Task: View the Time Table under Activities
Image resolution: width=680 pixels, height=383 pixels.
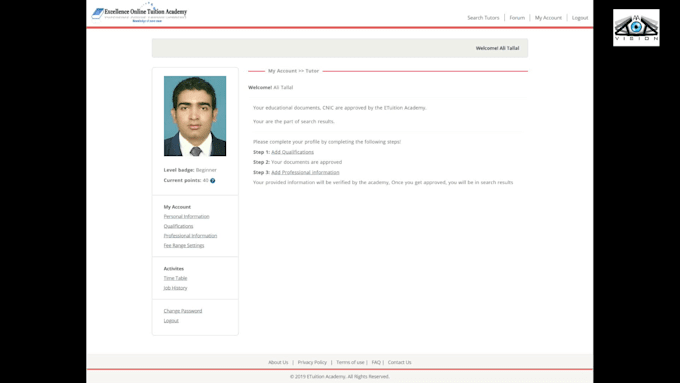Action: (175, 278)
